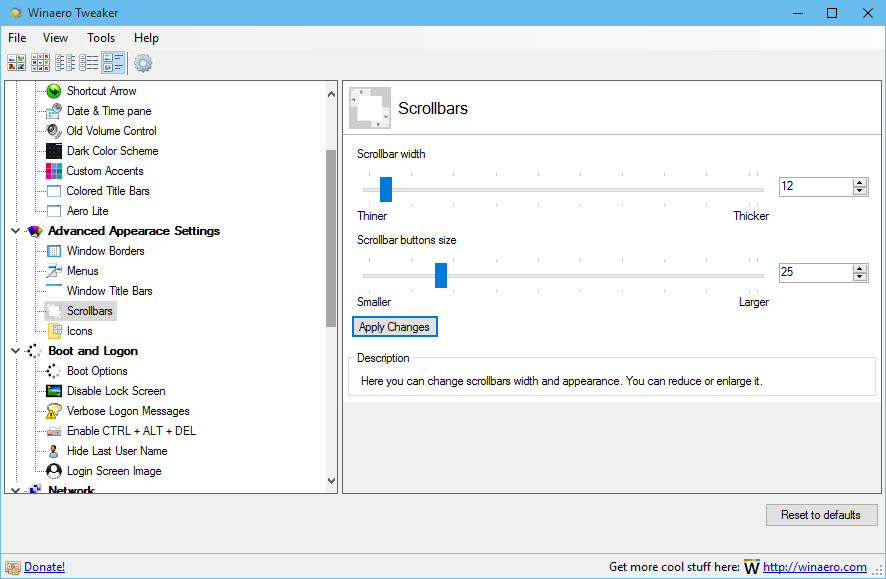The image size is (886, 579).
Task: Click the Verbose Logon Messages warning icon
Action: coord(54,411)
